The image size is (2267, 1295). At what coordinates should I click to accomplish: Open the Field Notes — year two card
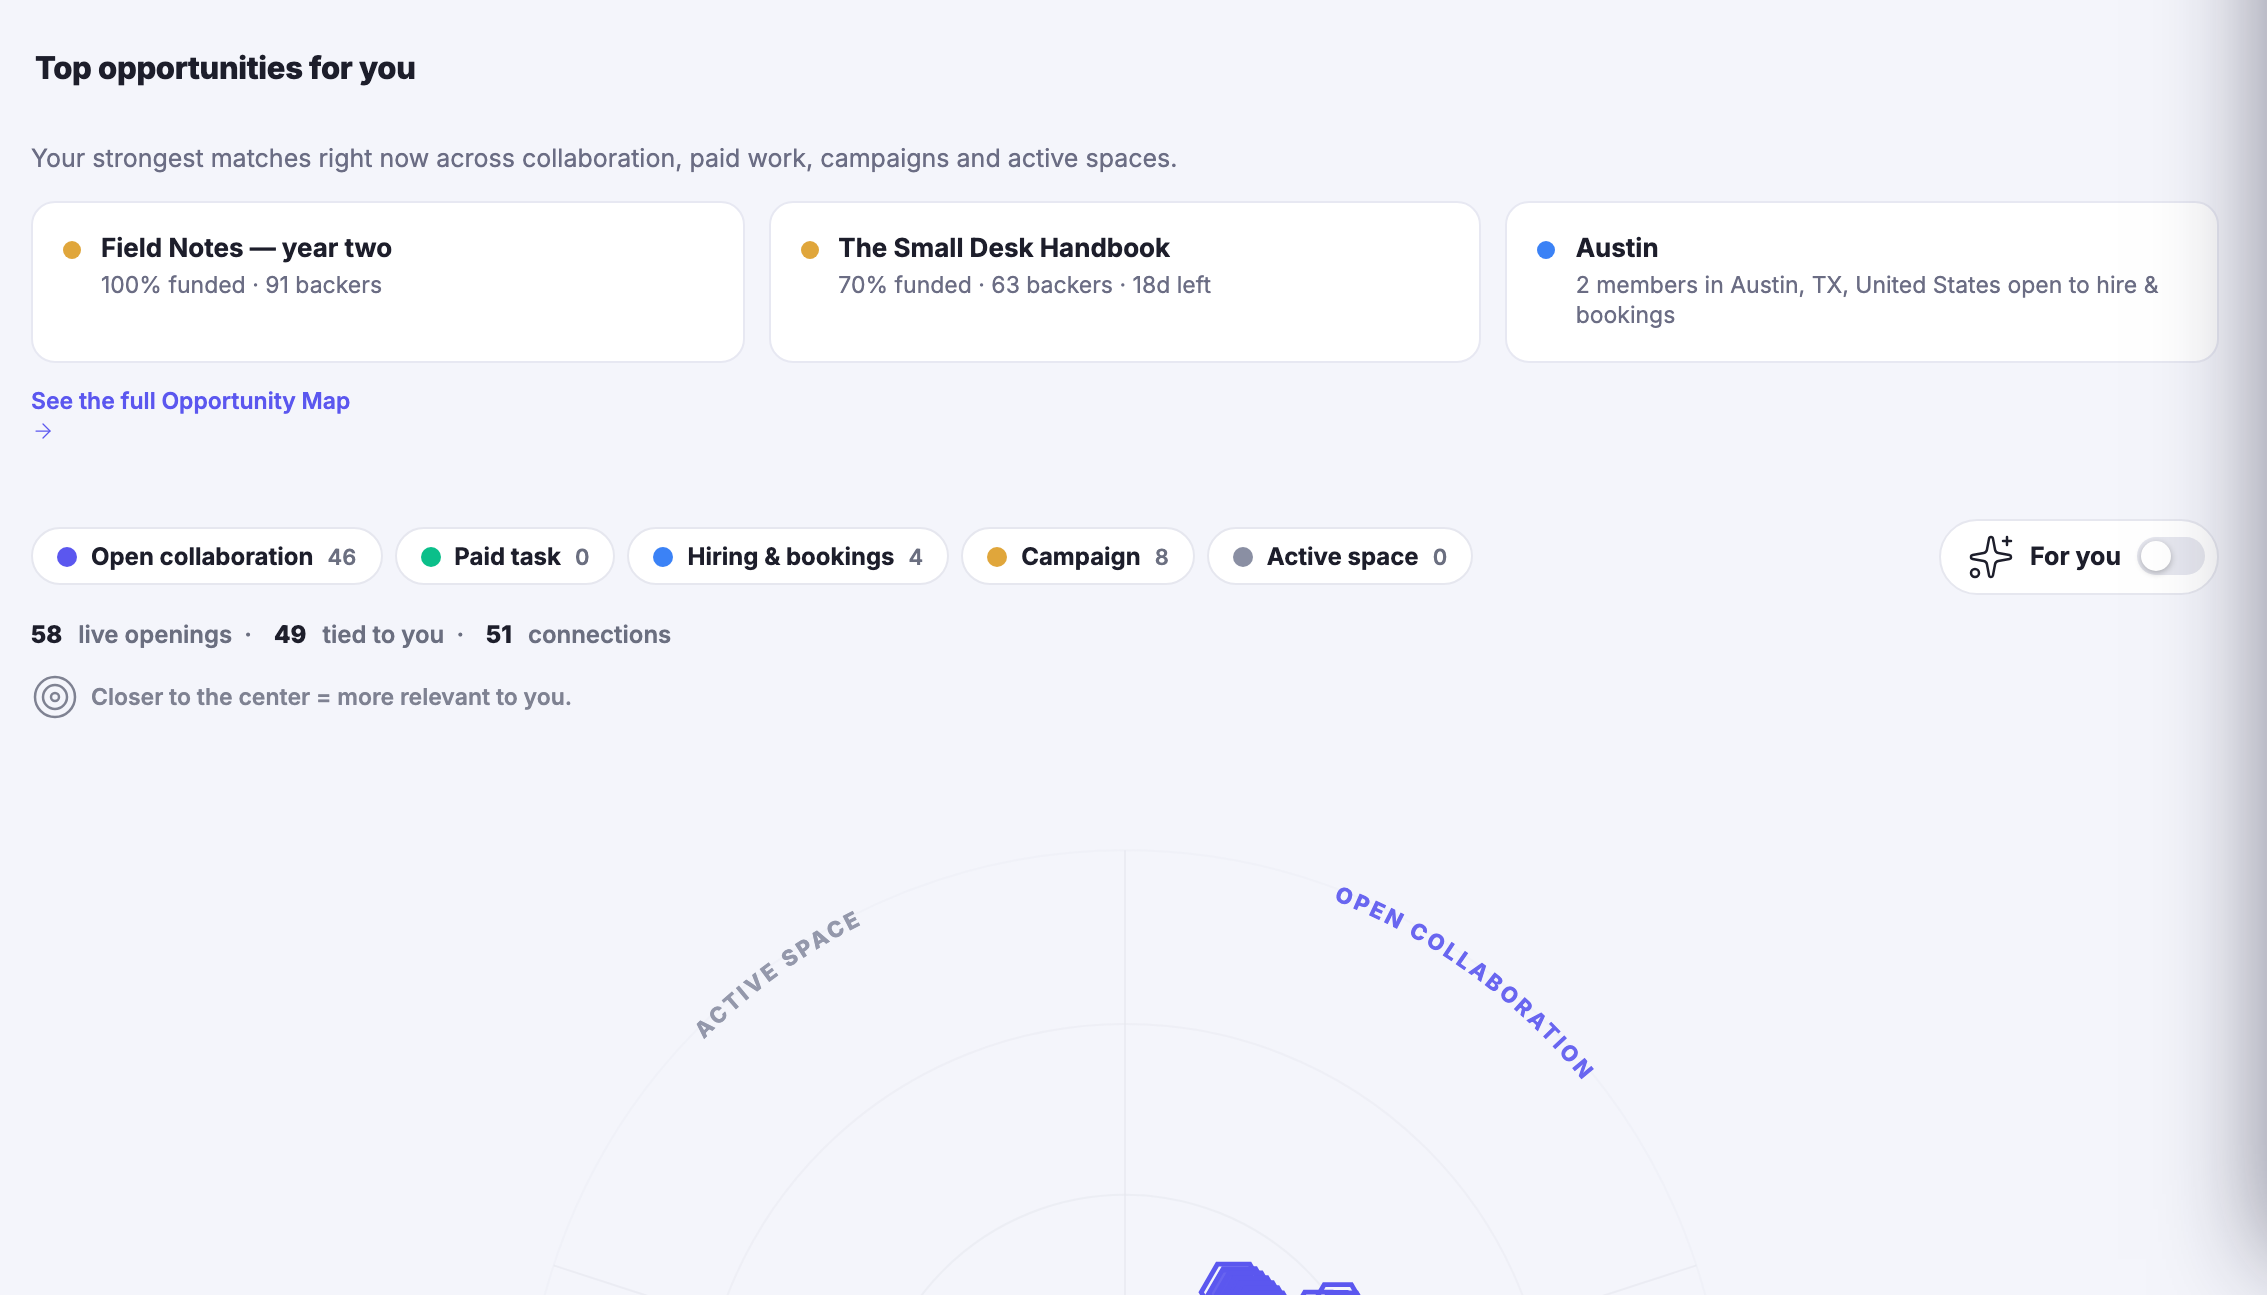(388, 282)
